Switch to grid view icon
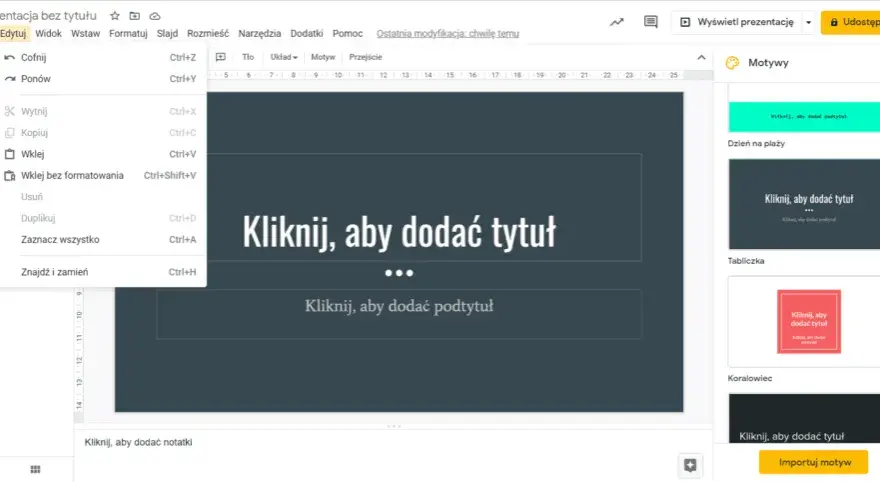The height and width of the screenshot is (482, 880). coord(35,469)
